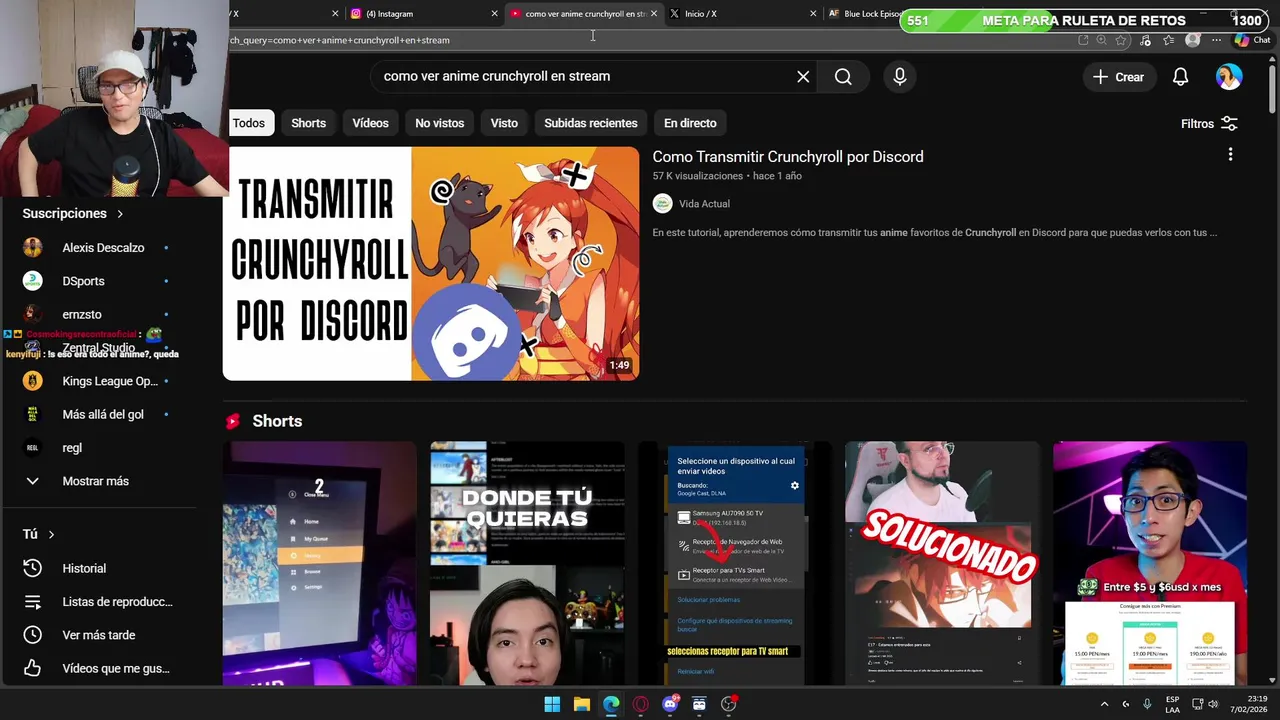The height and width of the screenshot is (720, 1280).
Task: Select the No vistos filter chip
Action: point(440,123)
